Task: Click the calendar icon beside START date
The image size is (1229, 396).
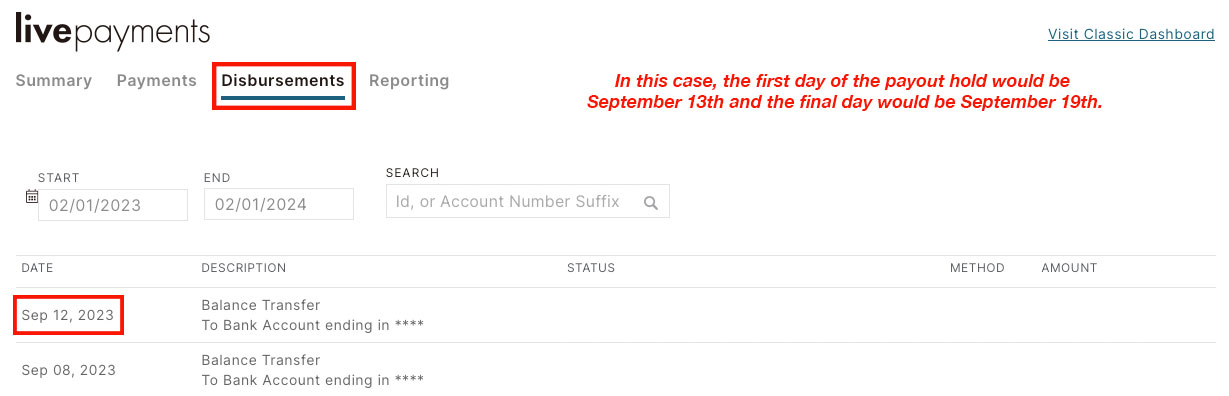Action: (31, 196)
